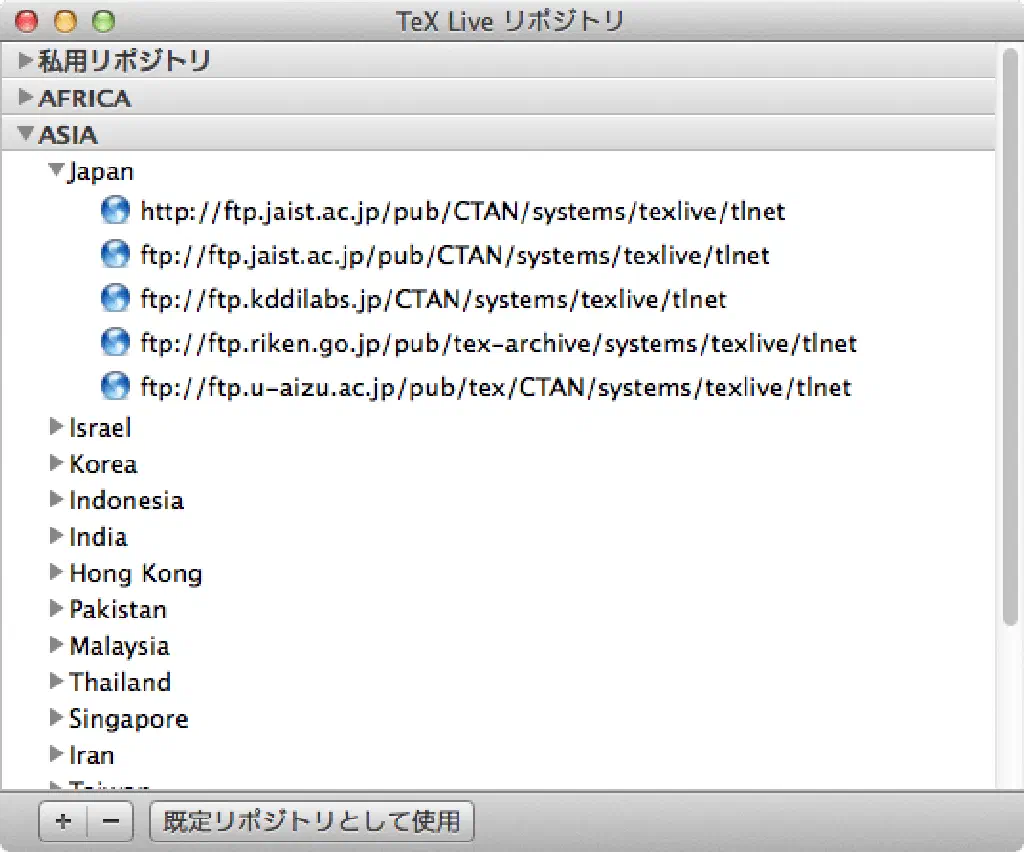Select the Malaysia tree item
Viewport: 1024px width, 852px height.
pyautogui.click(x=119, y=645)
